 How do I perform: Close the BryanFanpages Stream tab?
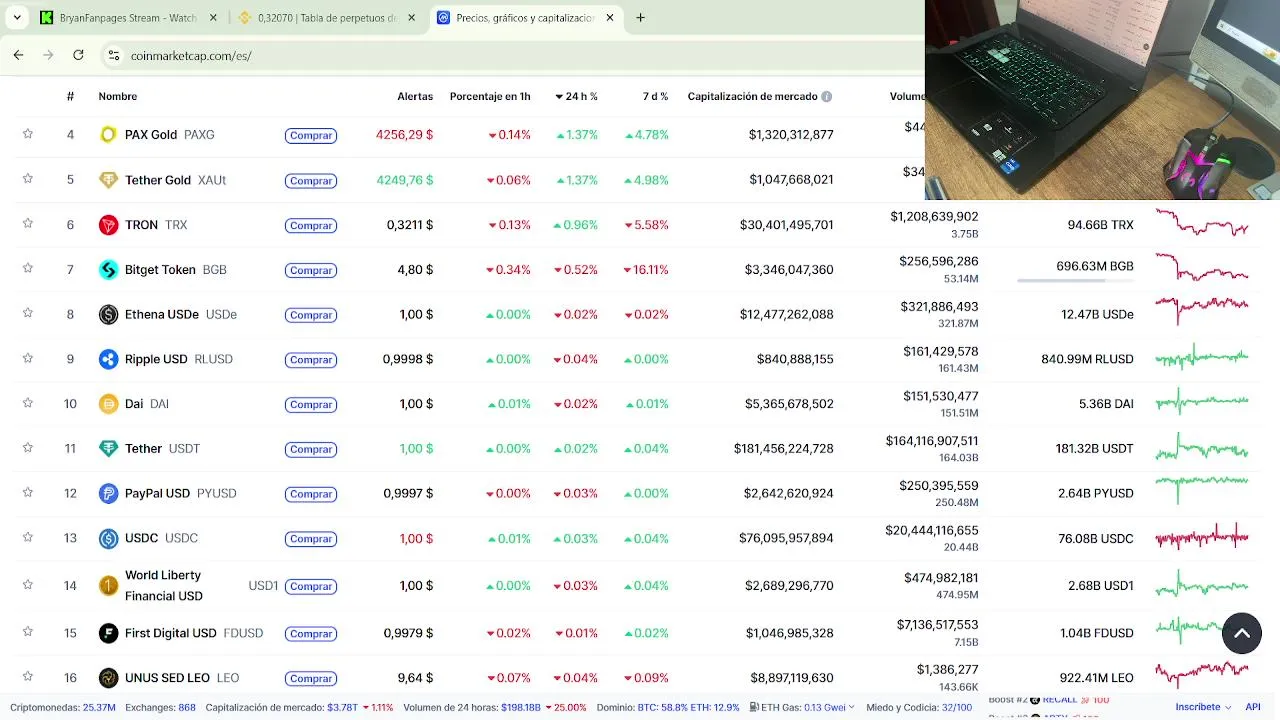tap(212, 18)
